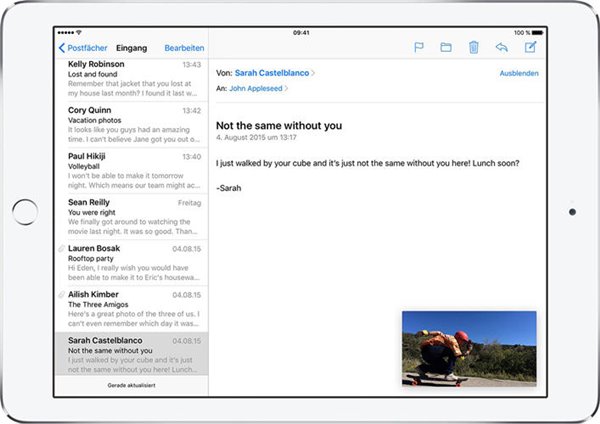Flag the open email

[419, 47]
